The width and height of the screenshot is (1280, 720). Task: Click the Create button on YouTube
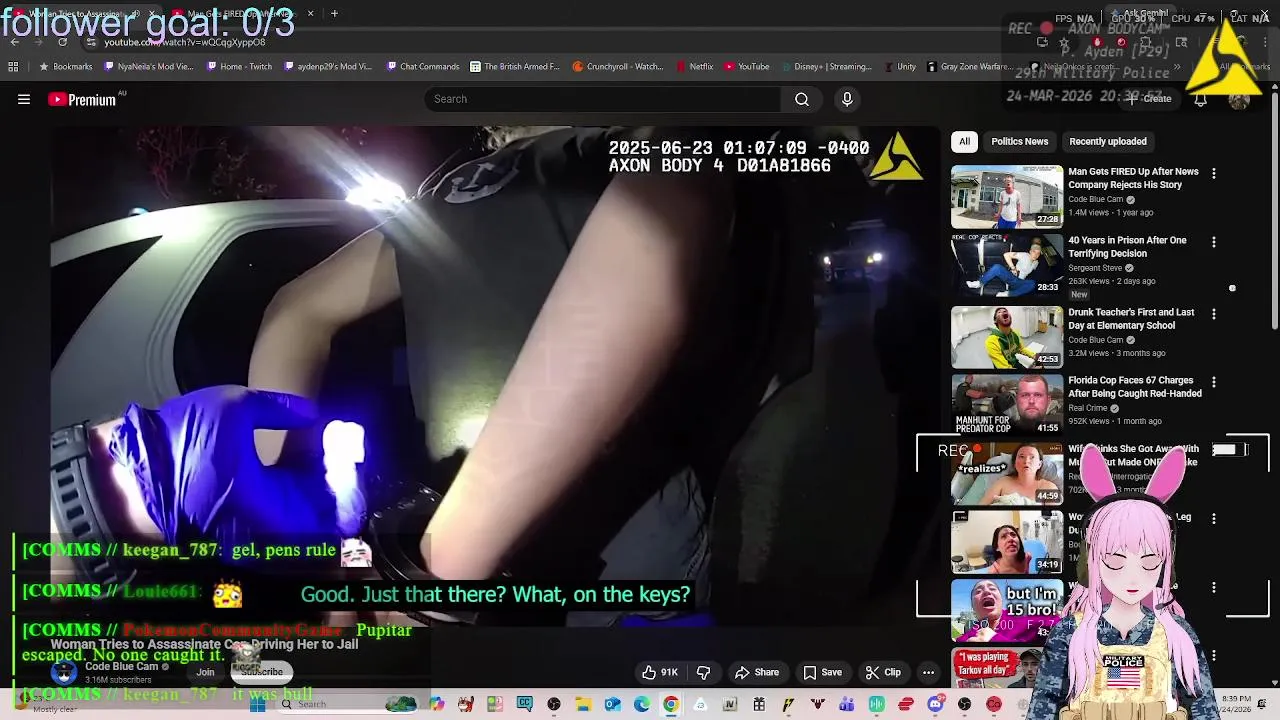[1150, 99]
